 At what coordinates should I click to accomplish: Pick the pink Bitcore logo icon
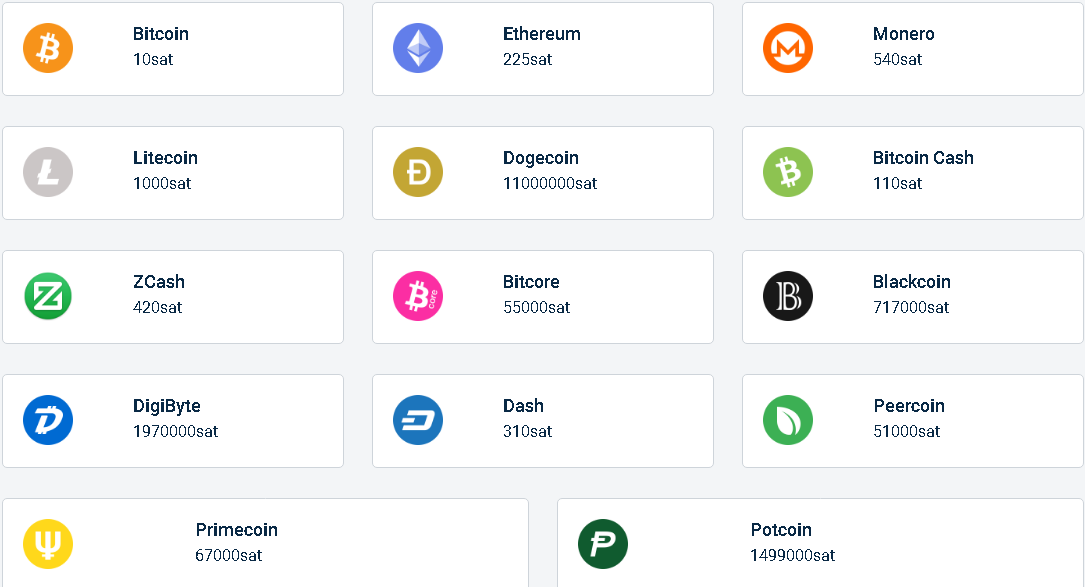click(x=418, y=296)
